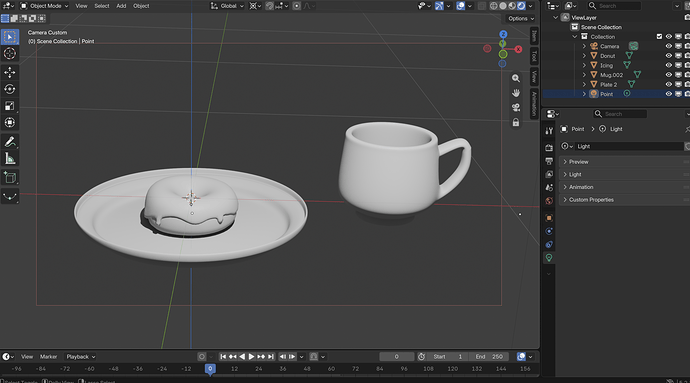Image resolution: width=690 pixels, height=383 pixels.
Task: Hide the Mug.002 object eye icon
Action: (x=668, y=75)
